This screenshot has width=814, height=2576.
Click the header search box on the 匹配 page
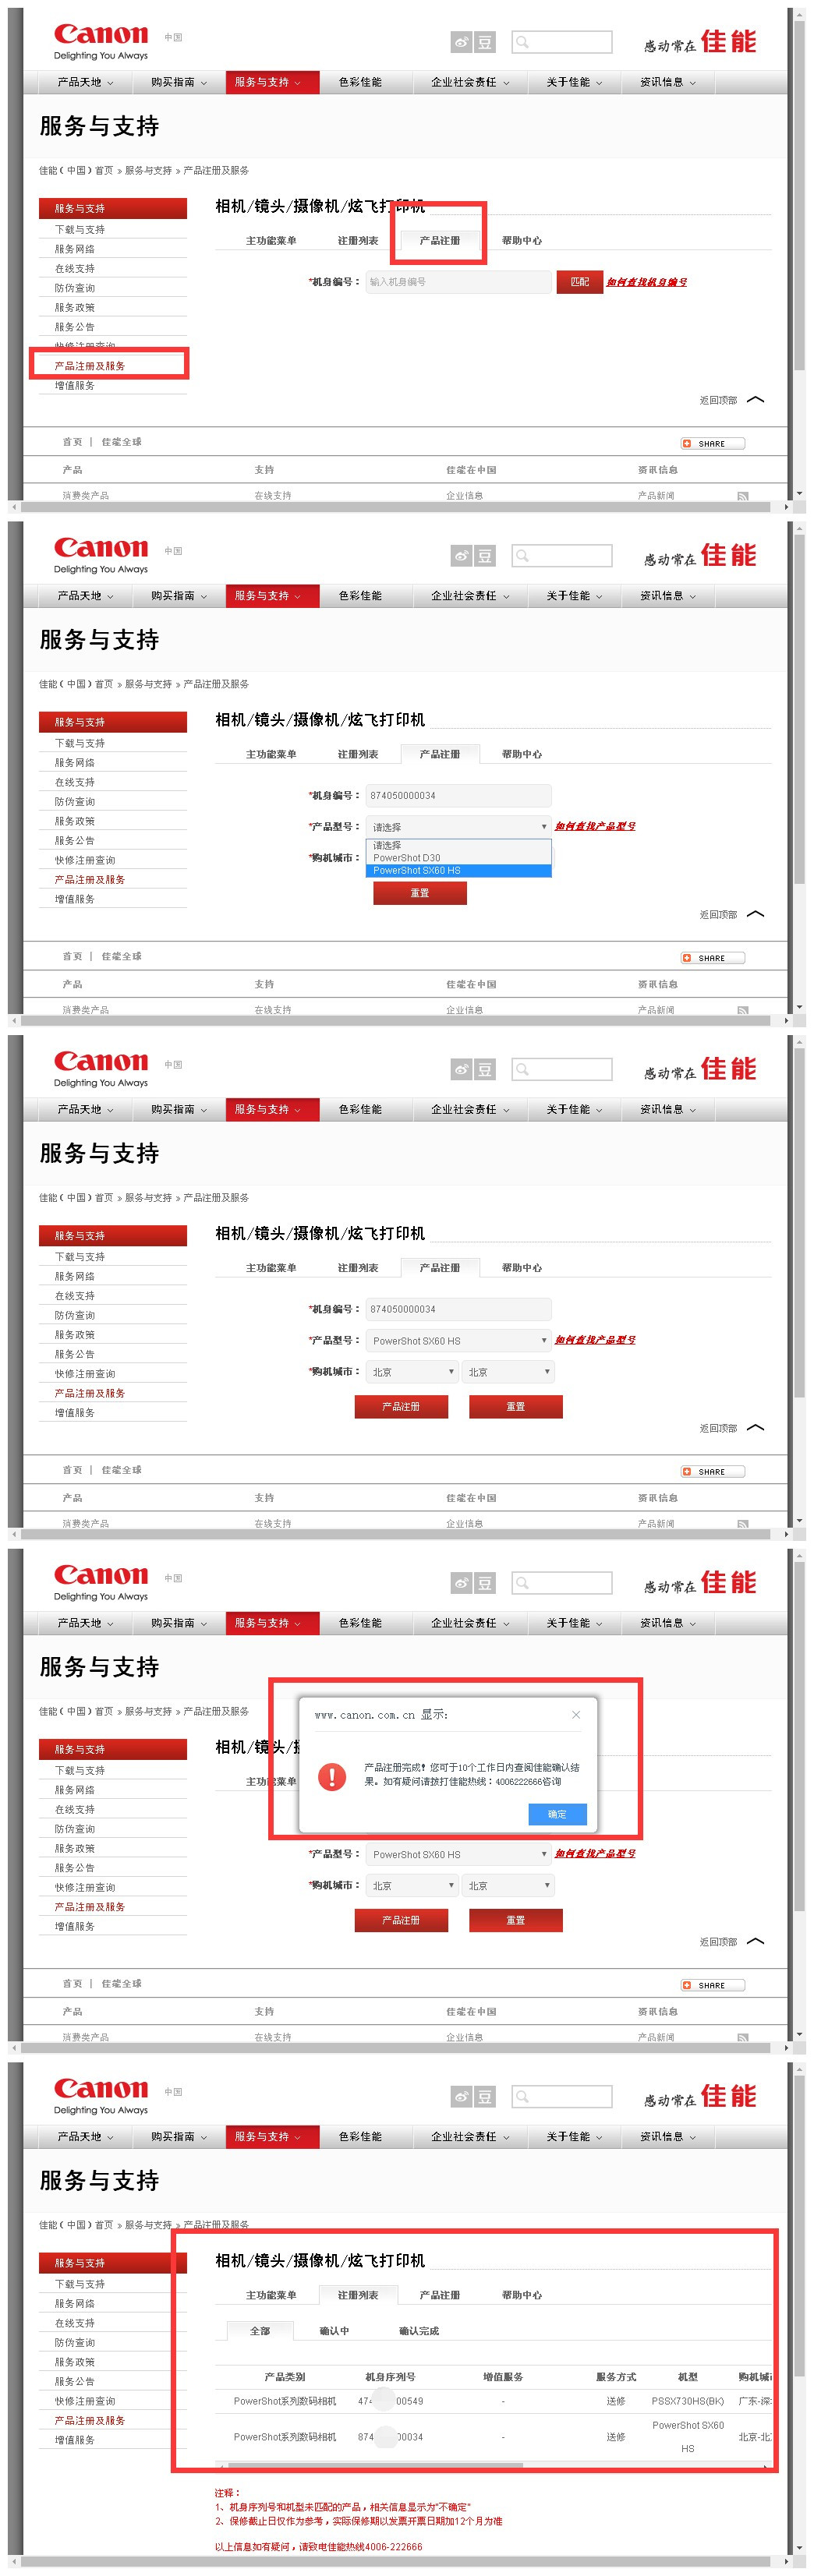pyautogui.click(x=561, y=42)
